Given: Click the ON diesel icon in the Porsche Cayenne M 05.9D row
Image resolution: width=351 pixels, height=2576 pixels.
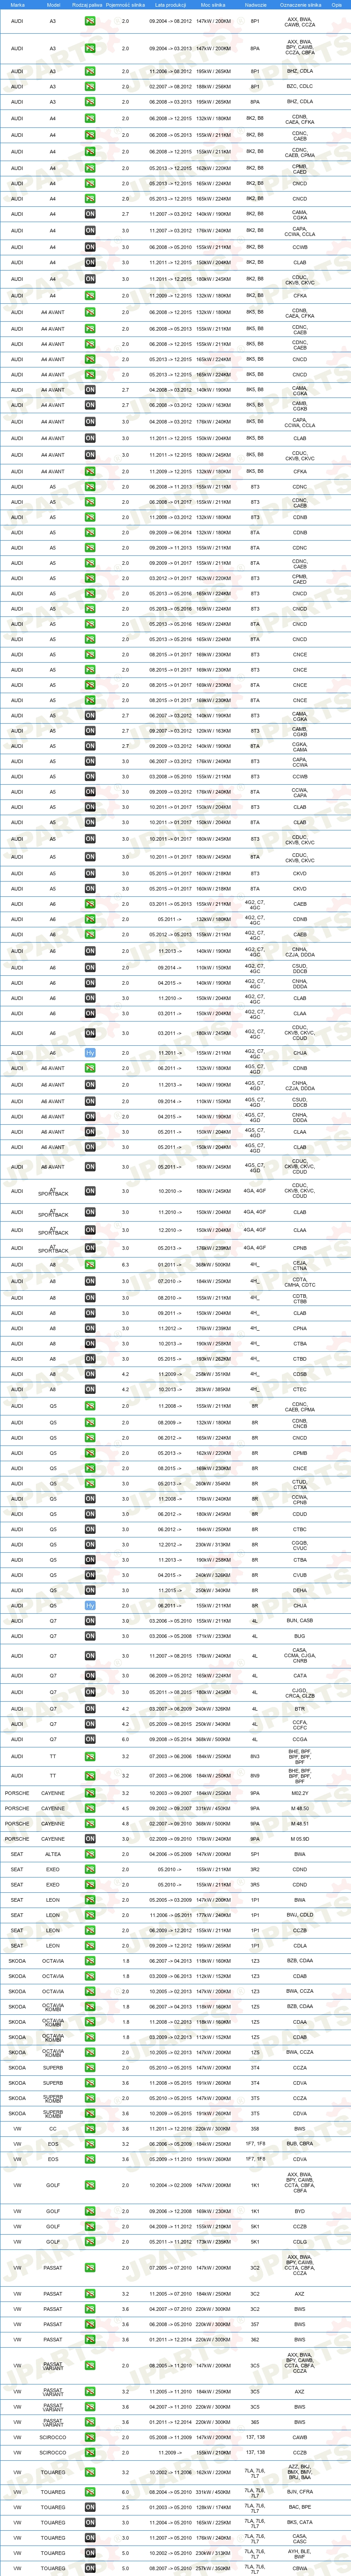Looking at the screenshot, I should pyautogui.click(x=90, y=1839).
